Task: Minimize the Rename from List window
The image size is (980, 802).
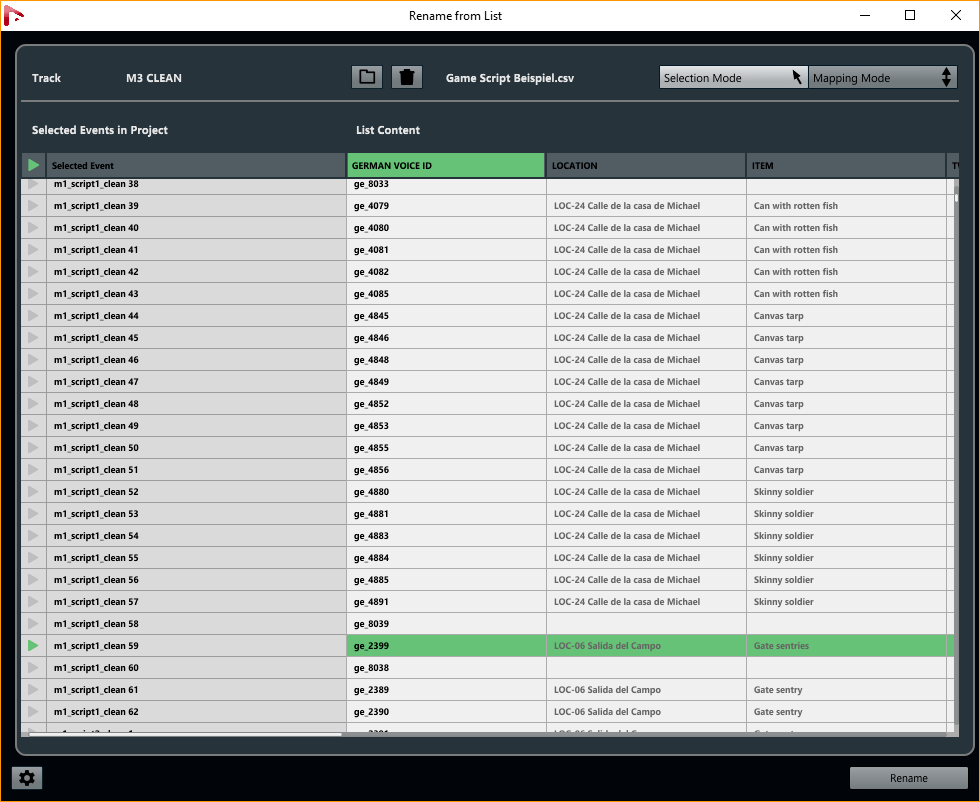Action: pos(865,15)
